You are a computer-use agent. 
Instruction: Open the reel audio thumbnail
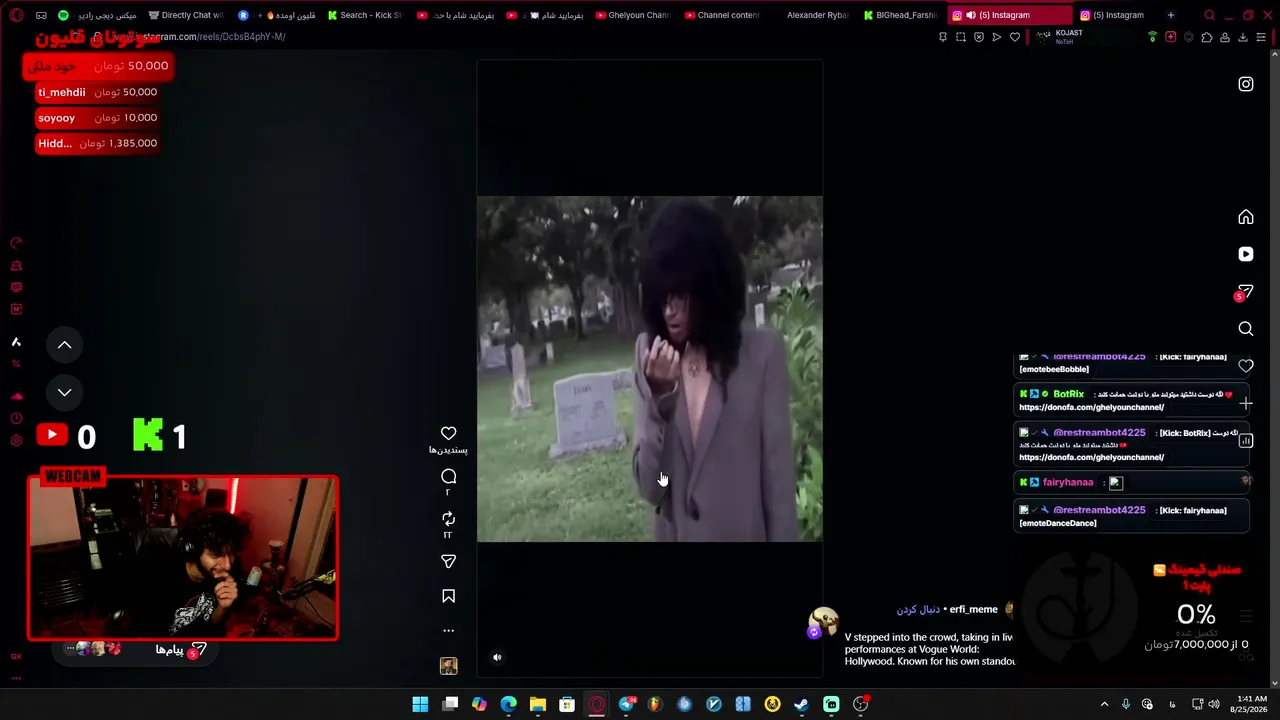448,666
